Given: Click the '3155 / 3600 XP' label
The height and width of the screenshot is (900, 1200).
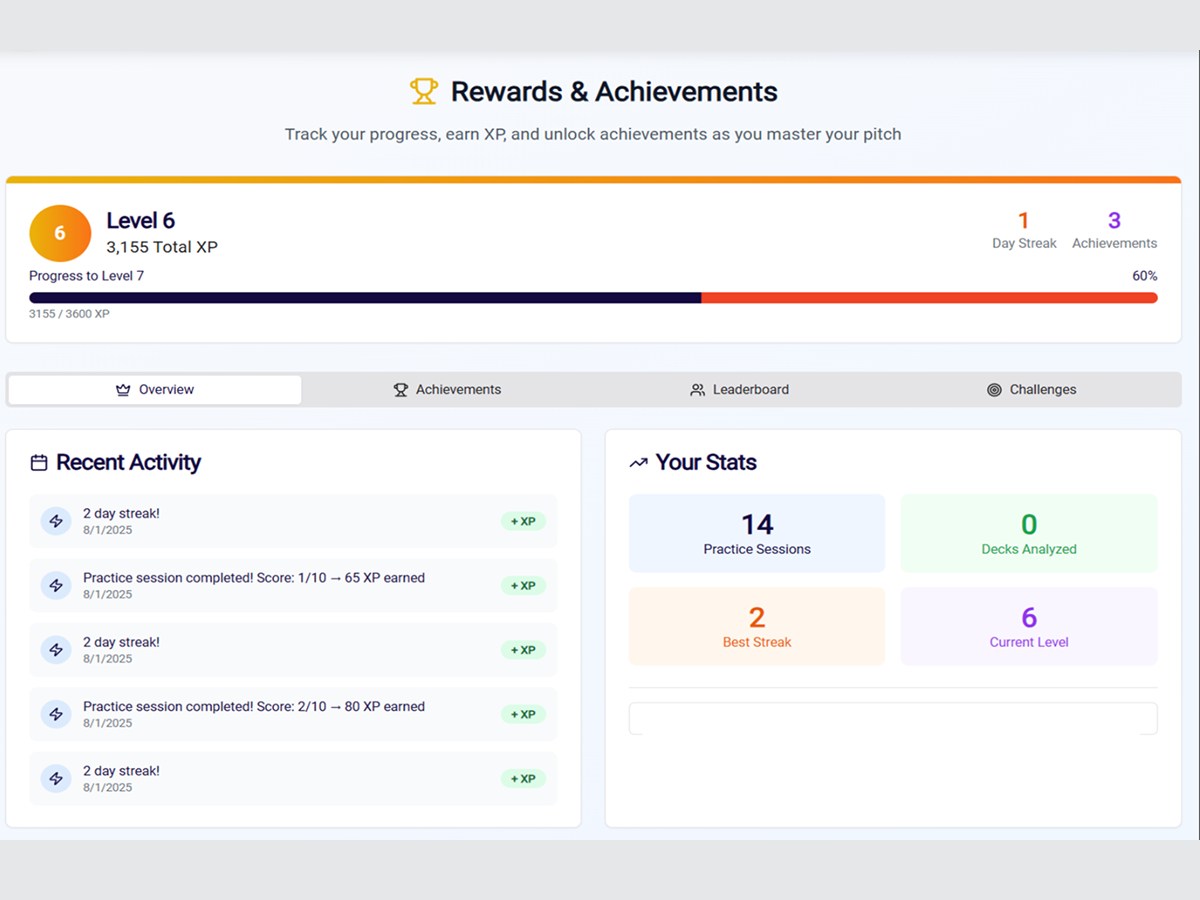Looking at the screenshot, I should click(x=69, y=314).
